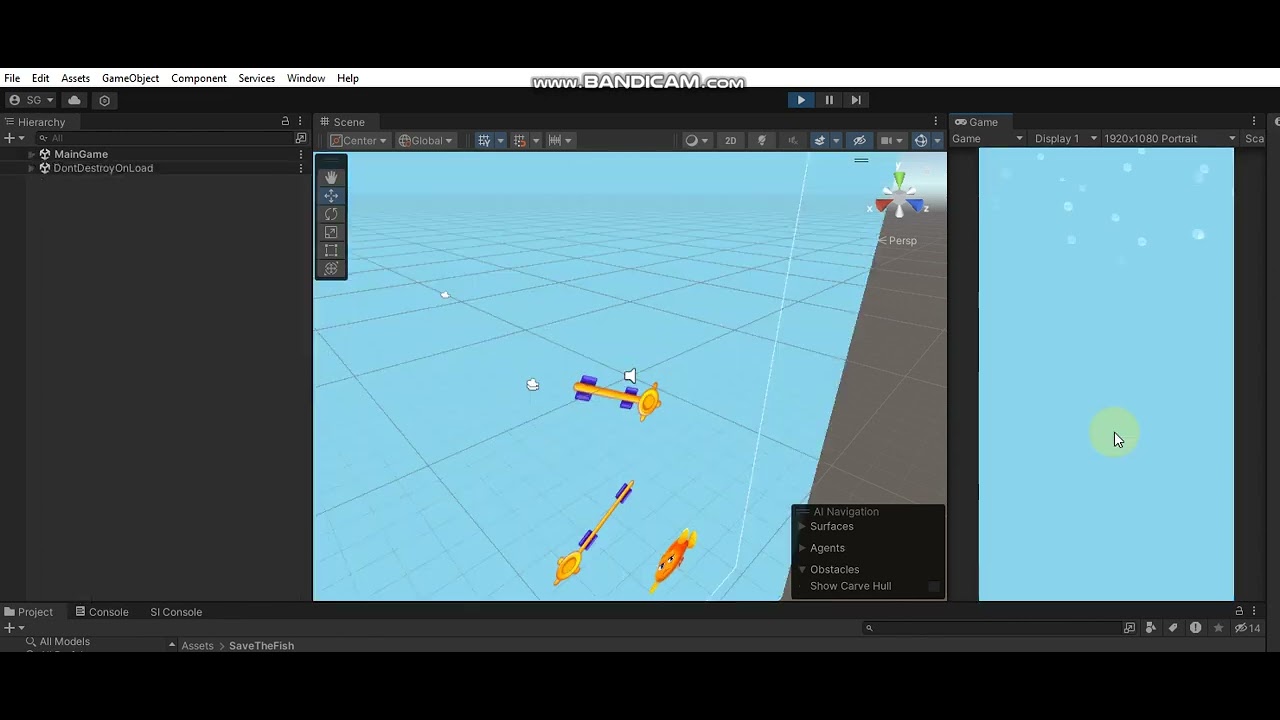The width and height of the screenshot is (1280, 720).
Task: Open the Services menu
Action: (x=256, y=78)
